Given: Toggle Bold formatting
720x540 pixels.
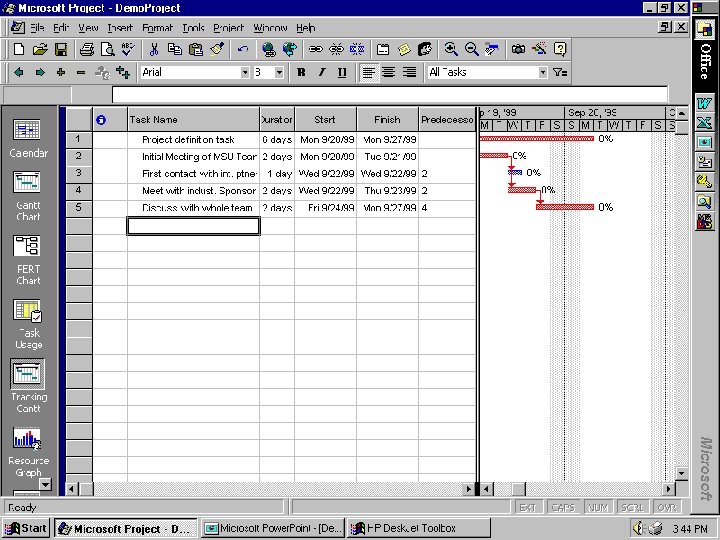Looking at the screenshot, I should pyautogui.click(x=301, y=72).
